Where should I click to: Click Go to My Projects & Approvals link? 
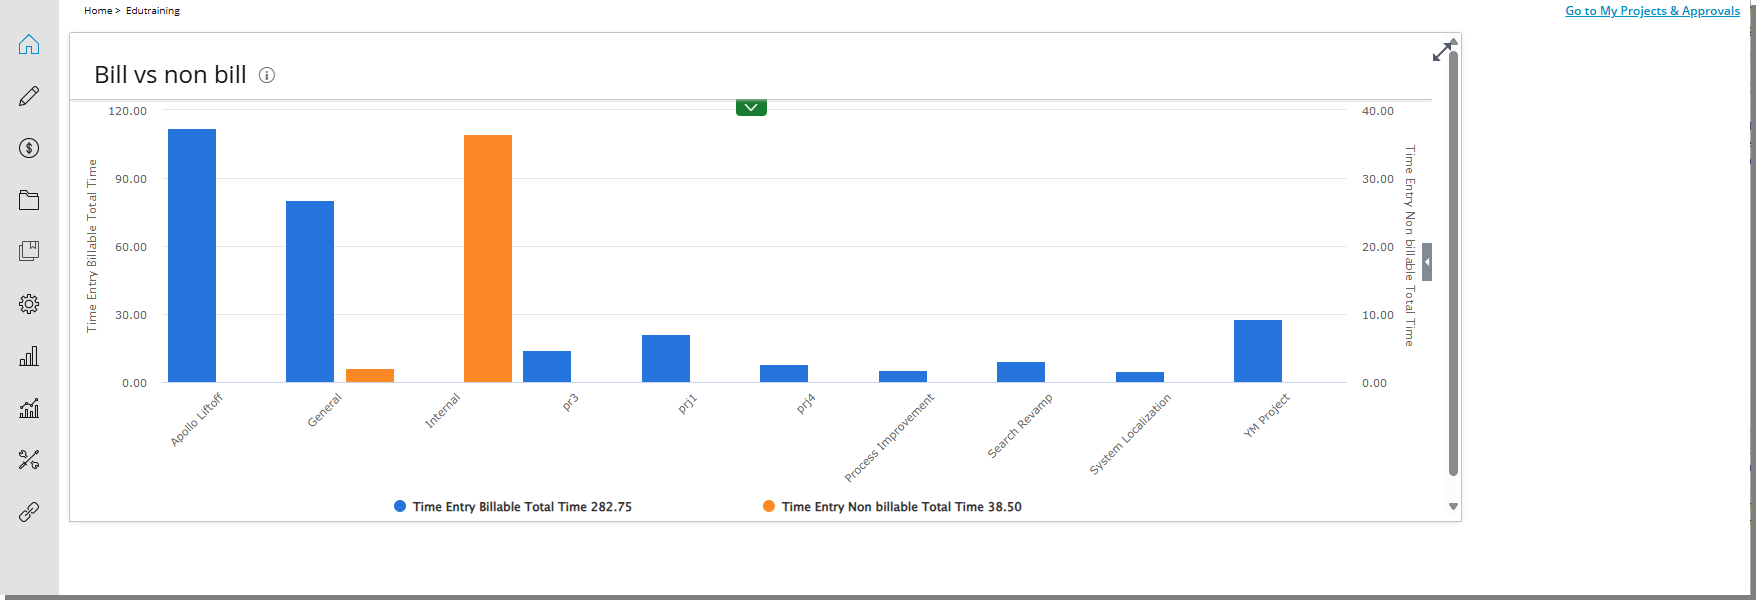(x=1652, y=11)
